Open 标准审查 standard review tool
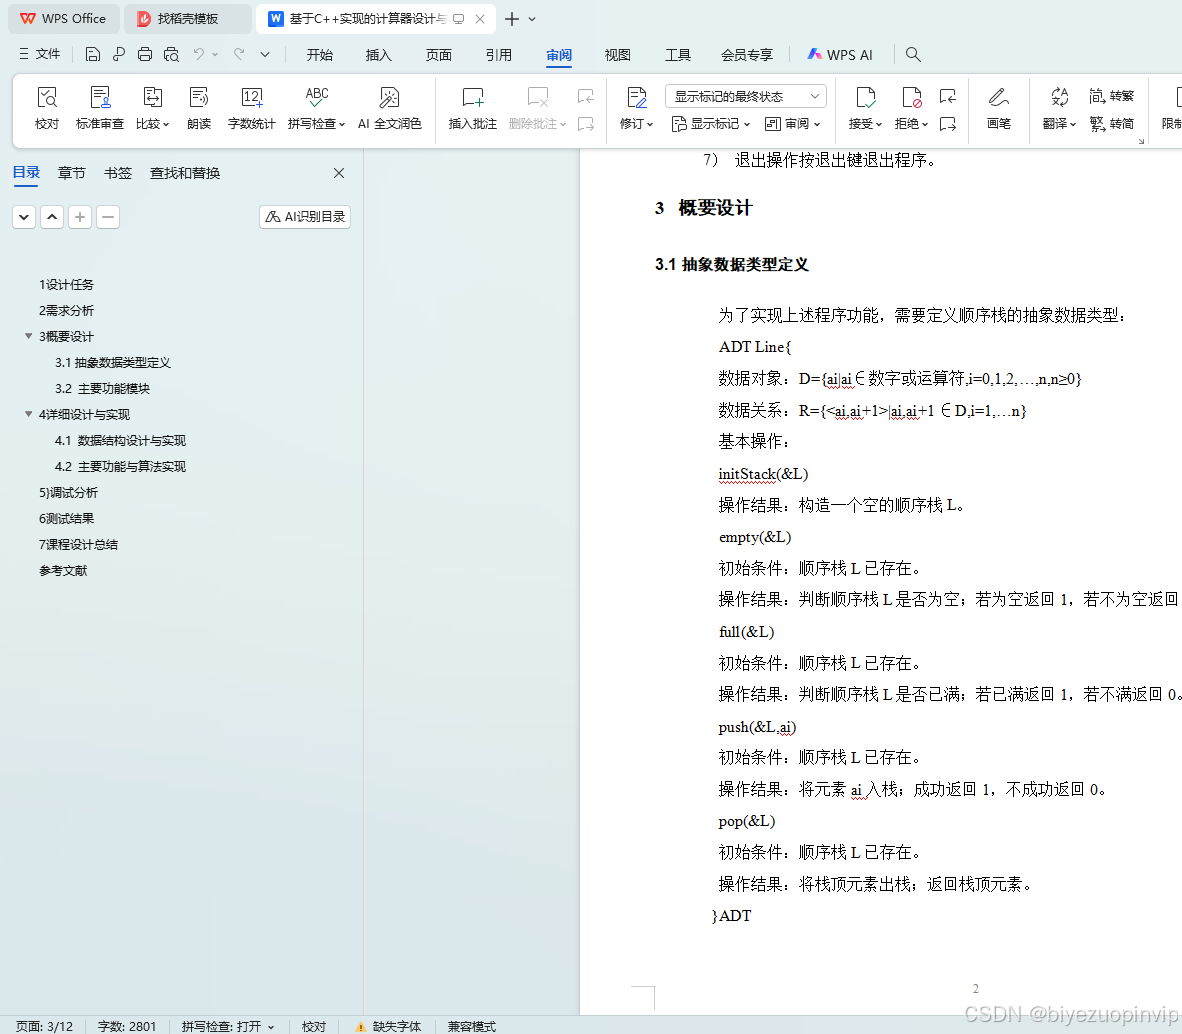 [x=100, y=108]
